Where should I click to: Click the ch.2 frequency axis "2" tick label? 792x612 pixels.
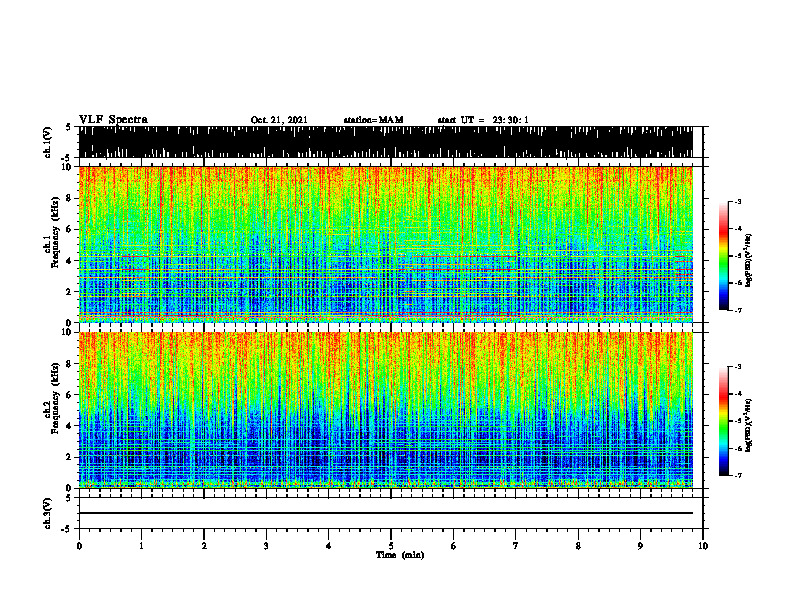click(x=70, y=457)
